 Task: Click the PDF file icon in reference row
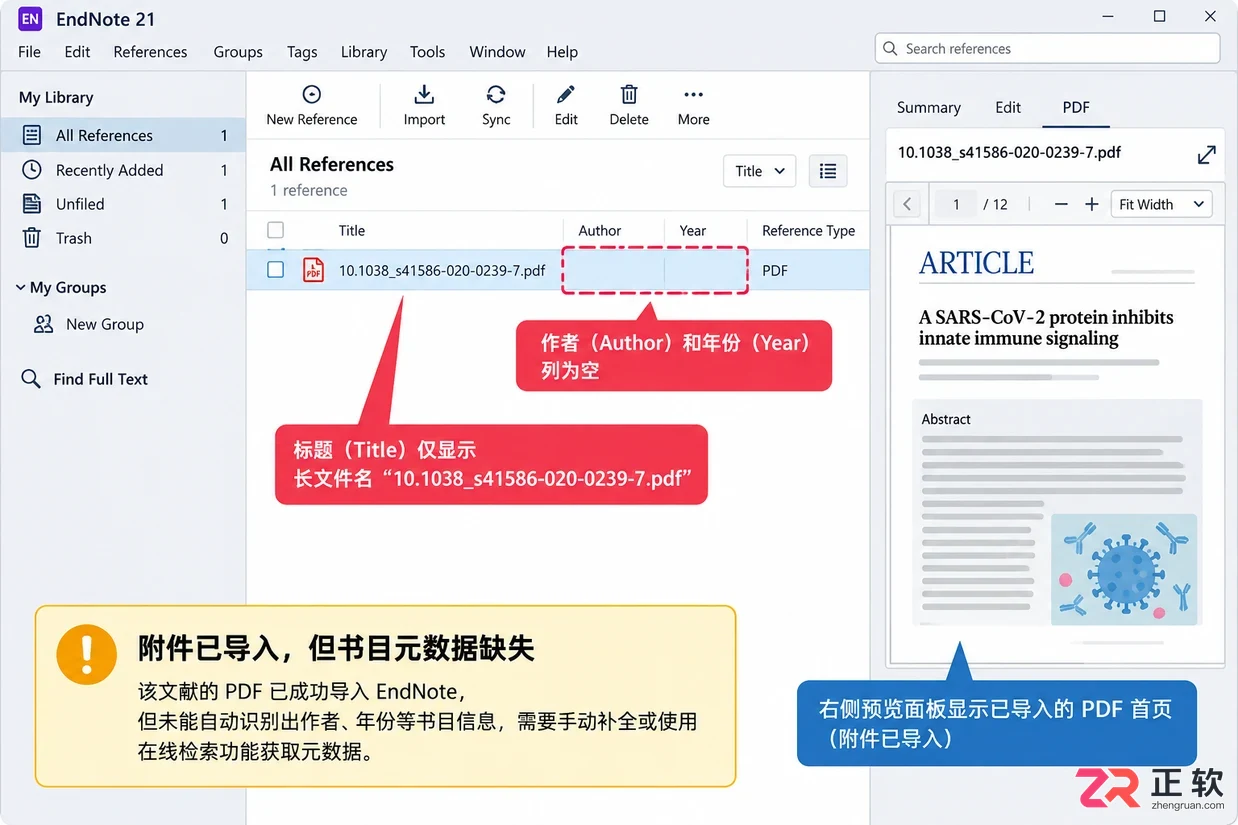314,270
